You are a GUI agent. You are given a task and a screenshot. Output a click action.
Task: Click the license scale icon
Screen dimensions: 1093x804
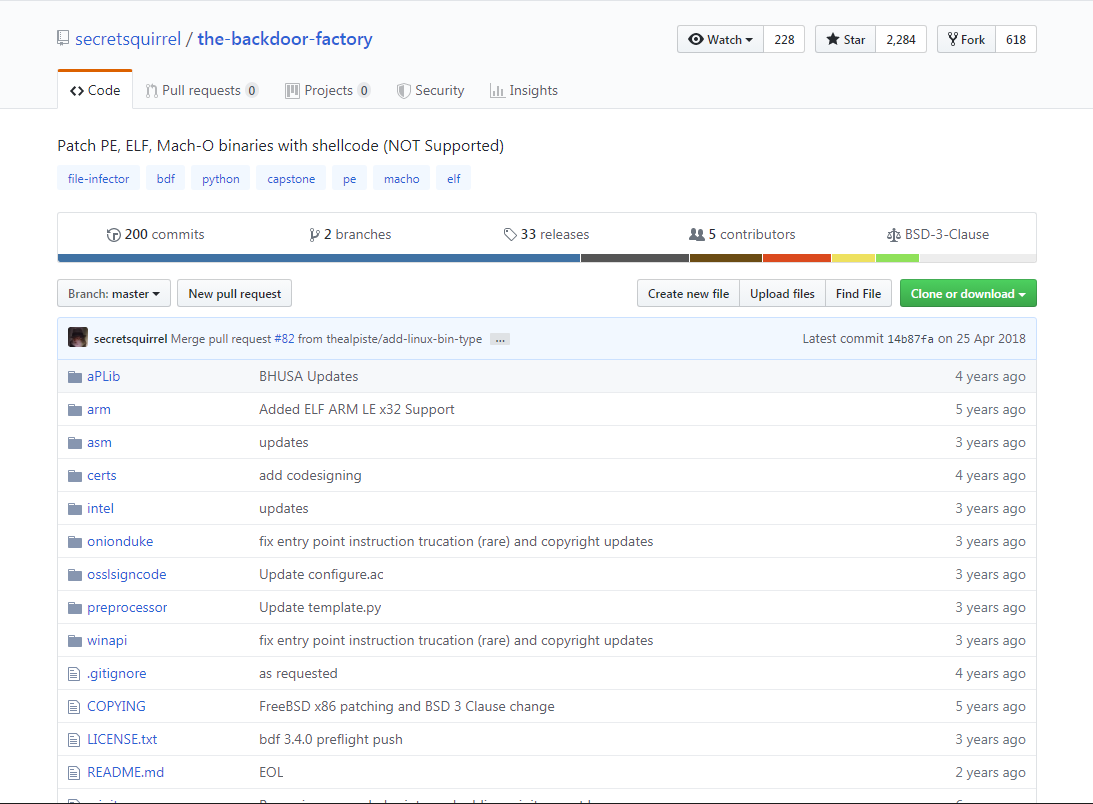tap(894, 235)
